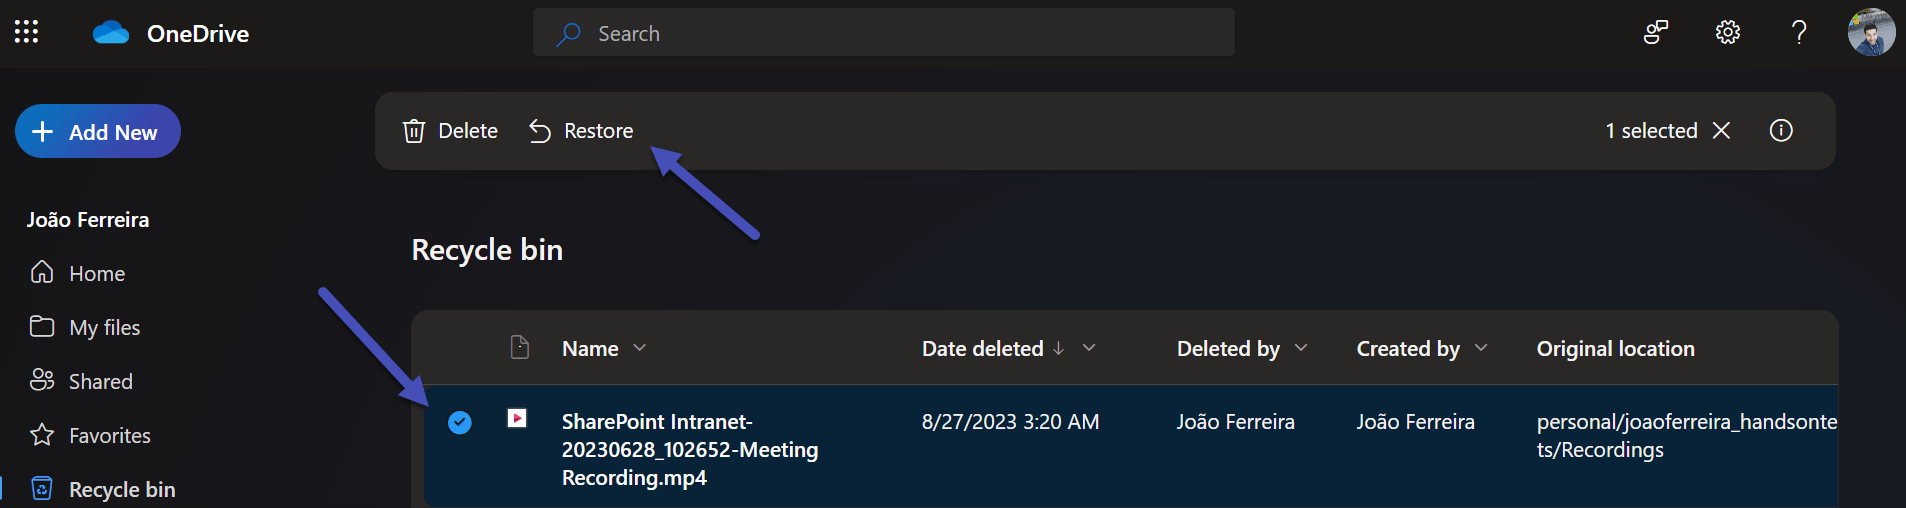Open the Settings gear icon
This screenshot has width=1906, height=508.
point(1727,33)
